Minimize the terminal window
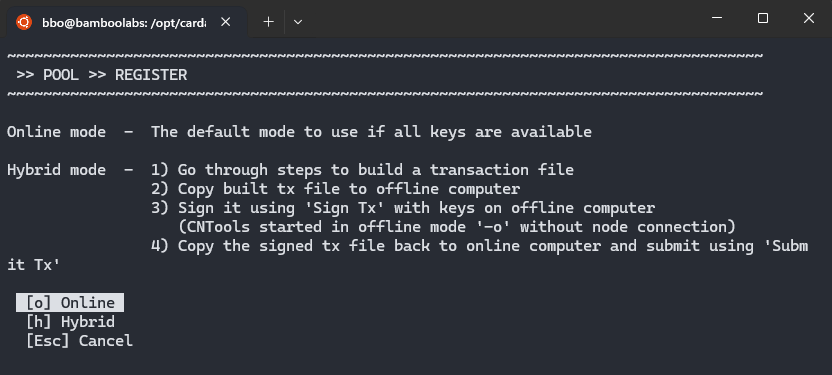 coord(717,18)
